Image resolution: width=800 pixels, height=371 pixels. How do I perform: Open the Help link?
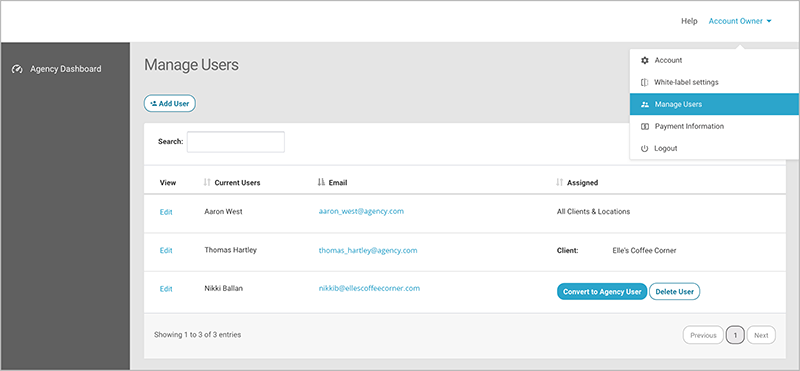689,21
